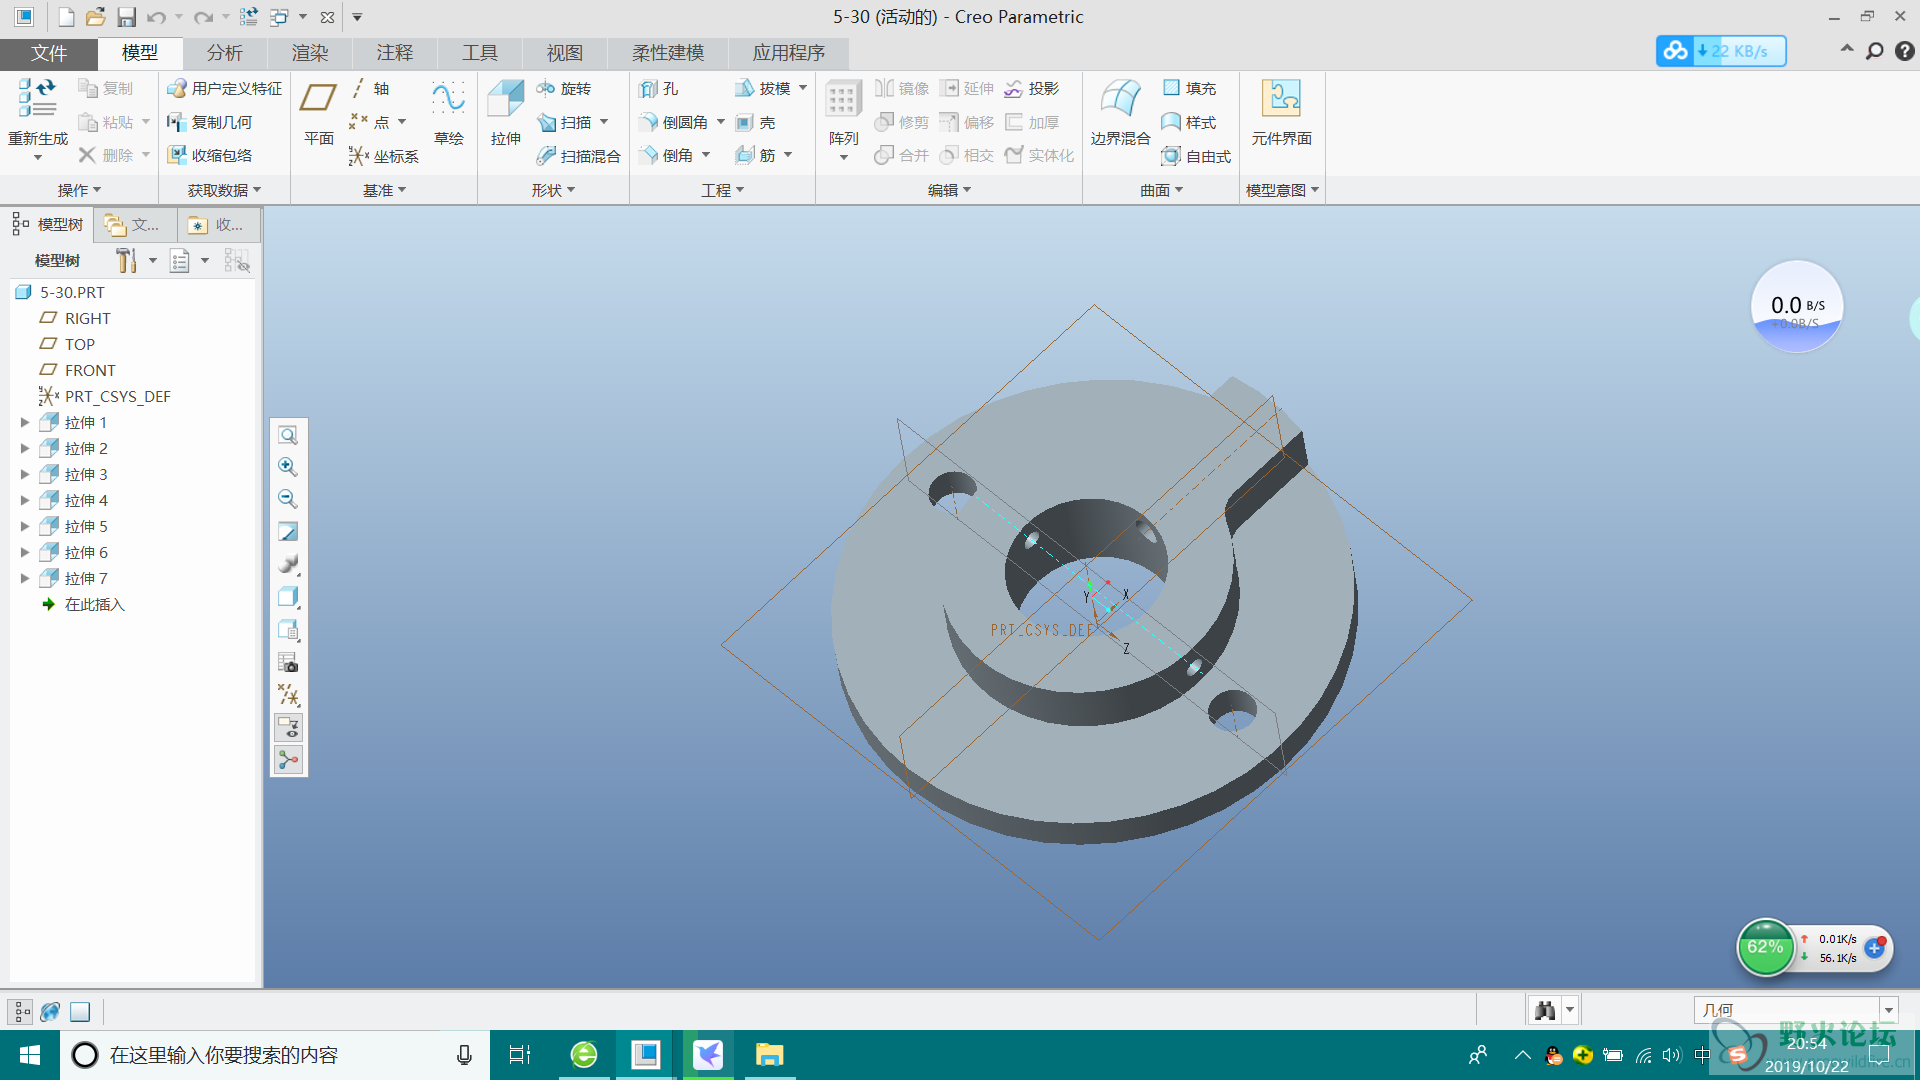
Task: Select the 边界混合 (Boundary Blend) tool
Action: [x=1120, y=113]
